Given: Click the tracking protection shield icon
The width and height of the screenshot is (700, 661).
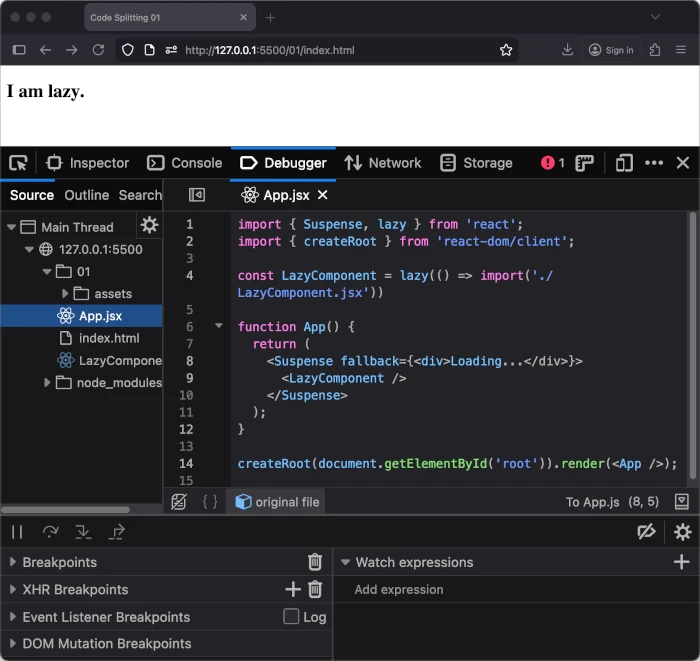Looking at the screenshot, I should click(128, 50).
